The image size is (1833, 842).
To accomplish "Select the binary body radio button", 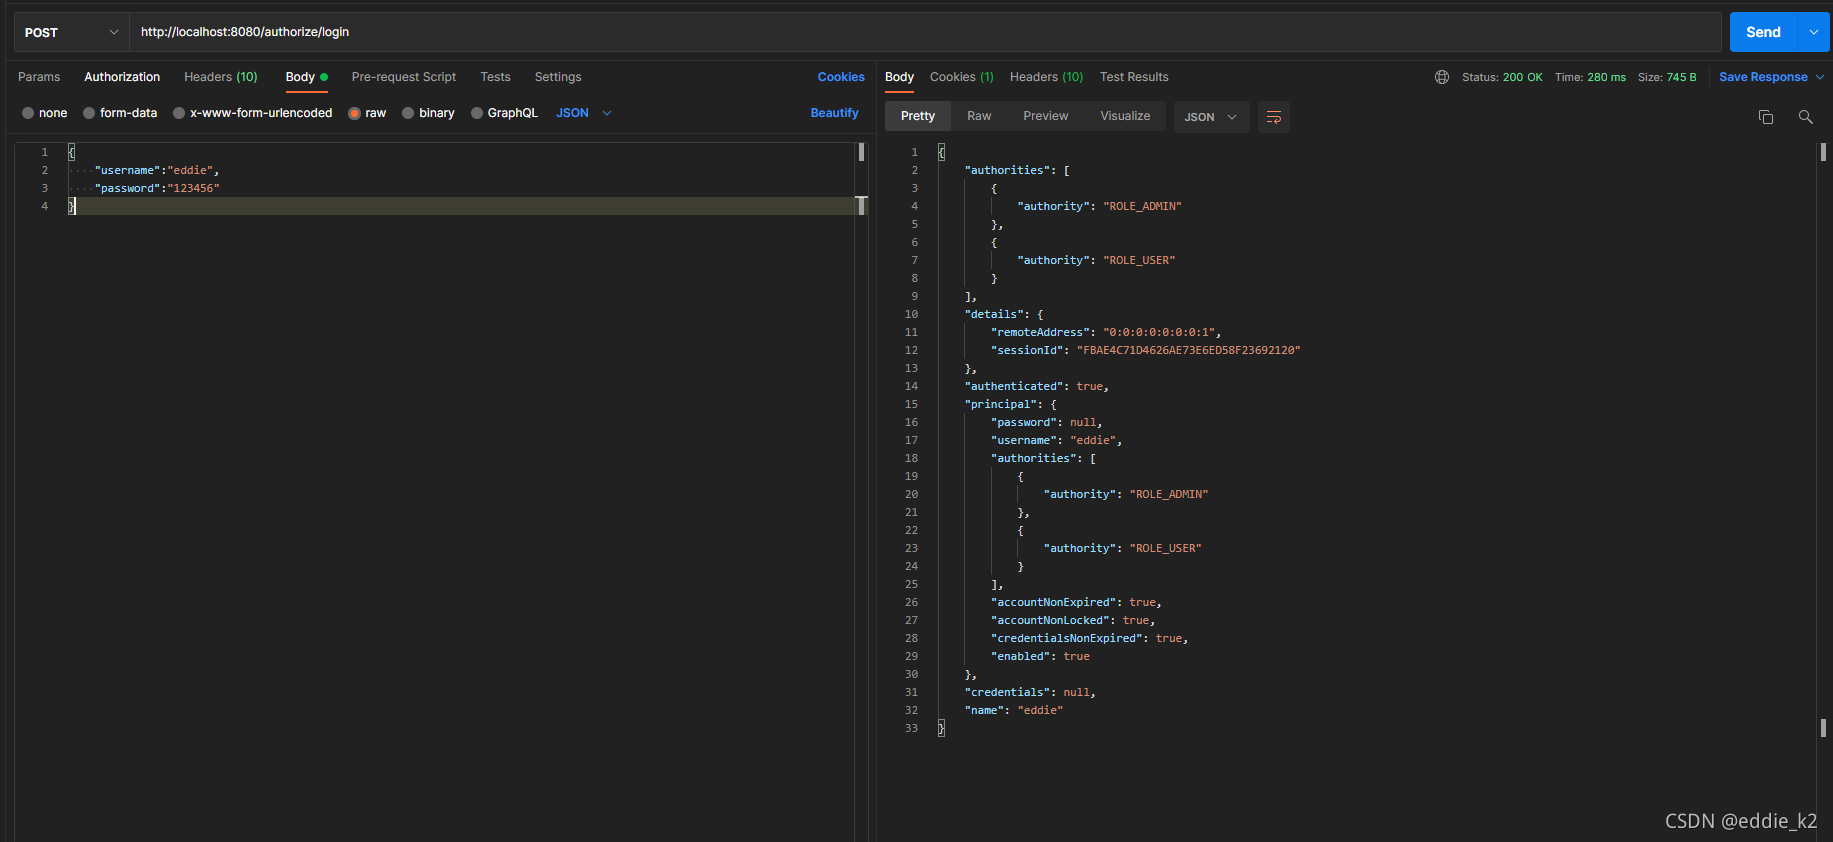I will 408,113.
